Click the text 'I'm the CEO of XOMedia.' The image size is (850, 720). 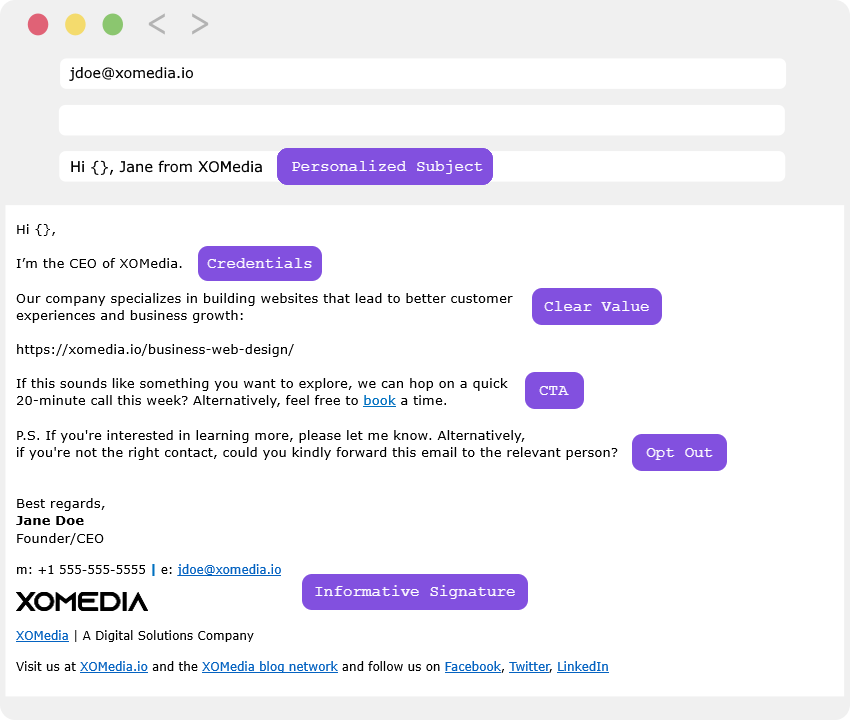click(99, 263)
